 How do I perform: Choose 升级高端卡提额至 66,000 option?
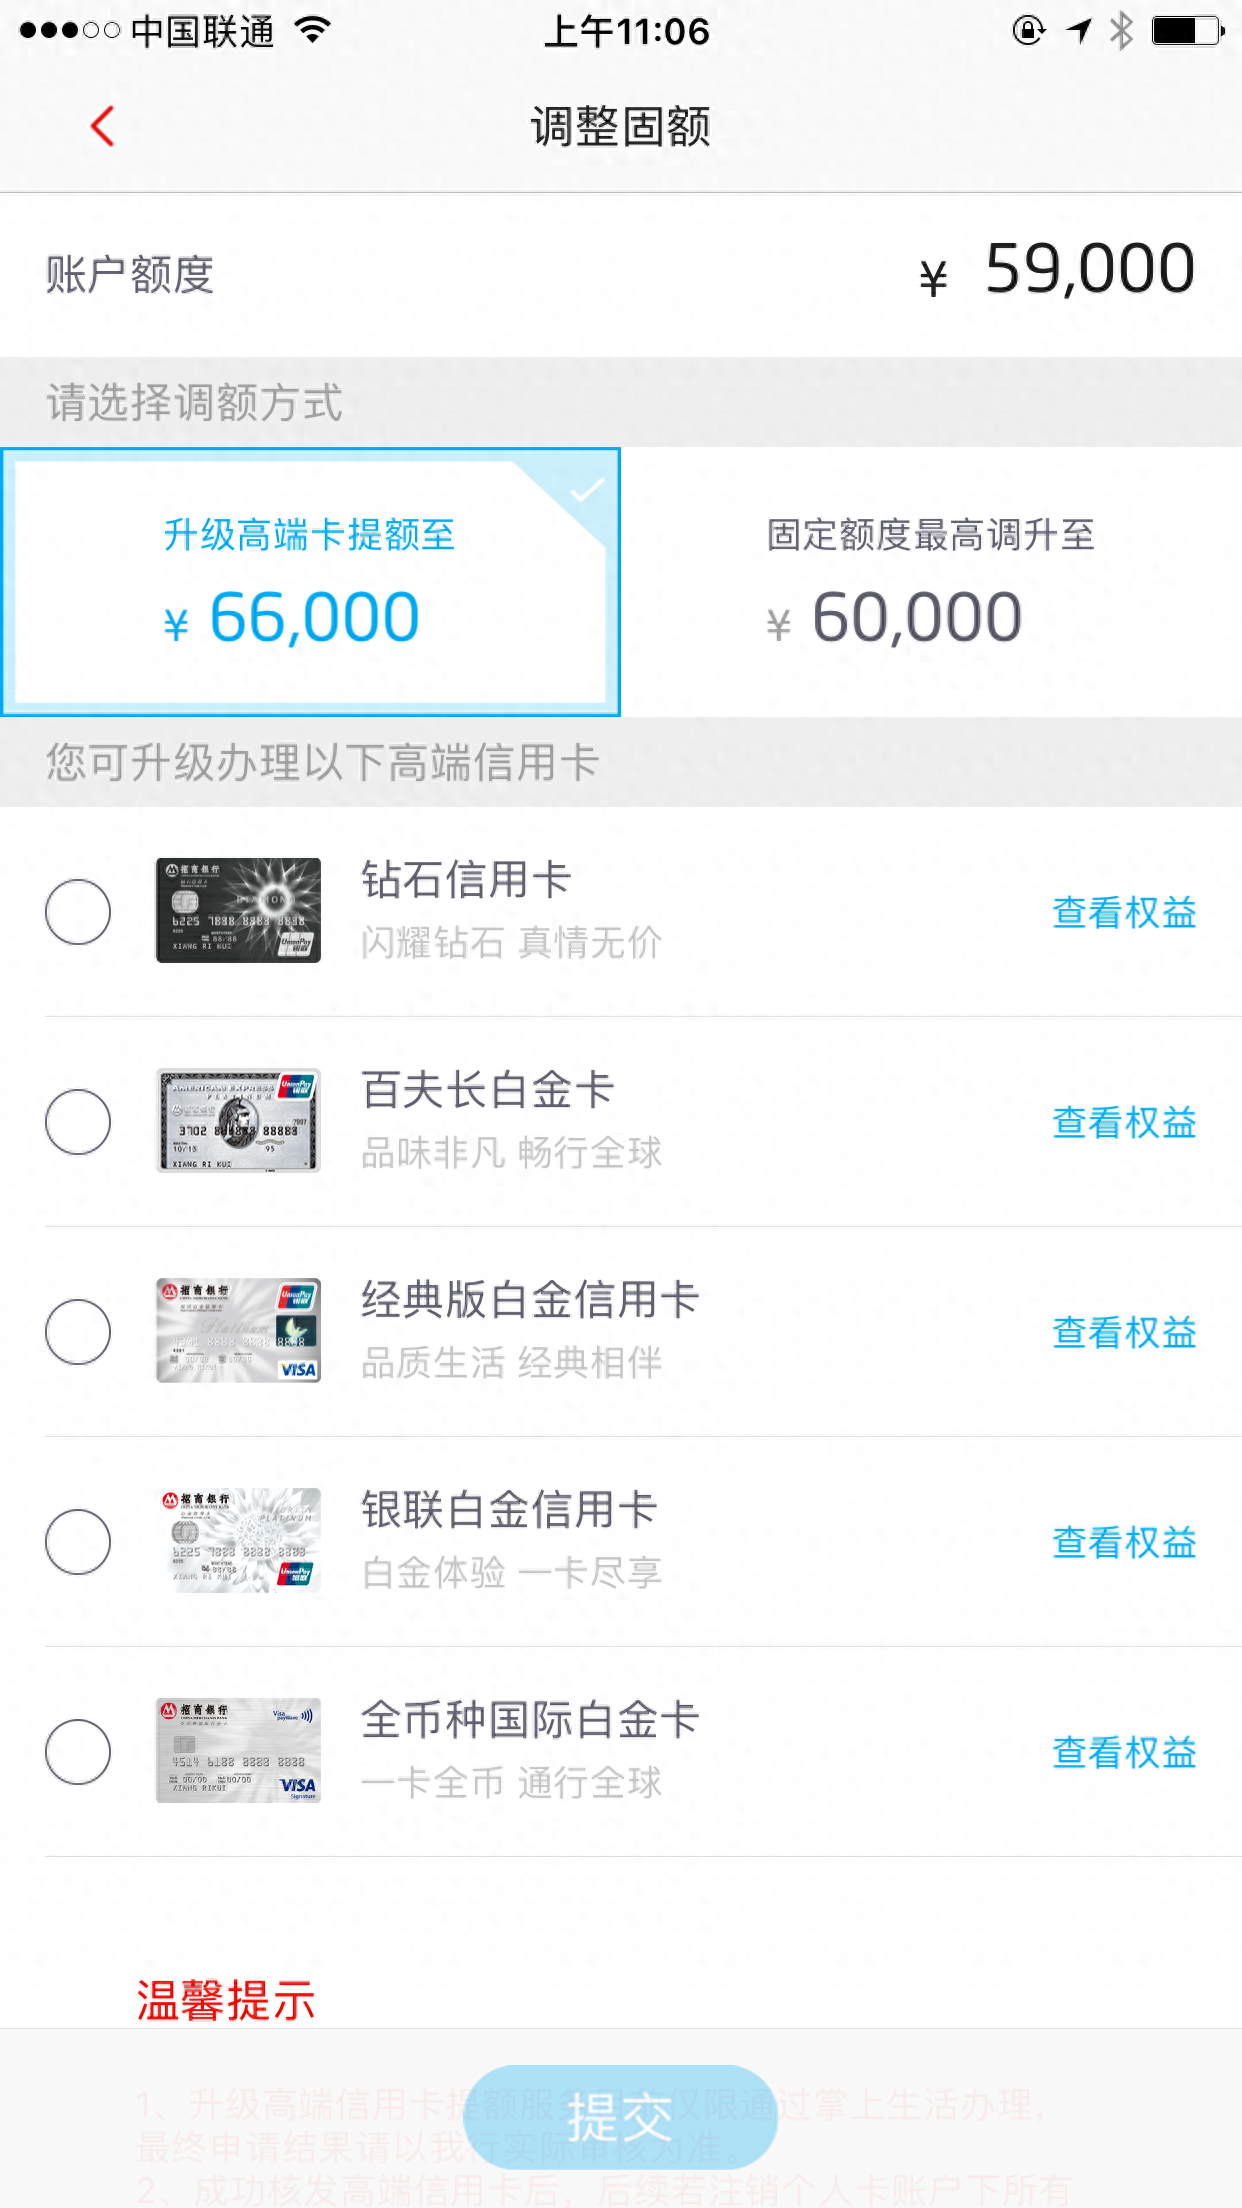[x=311, y=582]
